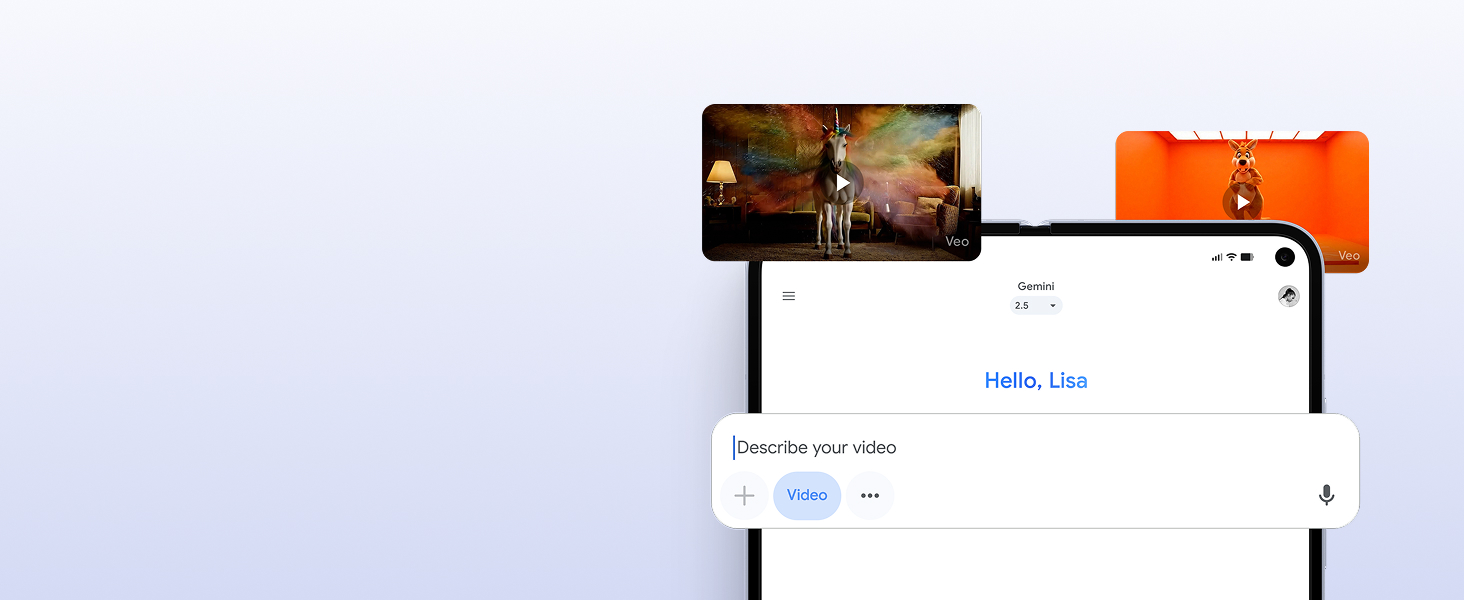Play the kangaroo video on orange background
The height and width of the screenshot is (600, 1464).
tap(1242, 202)
